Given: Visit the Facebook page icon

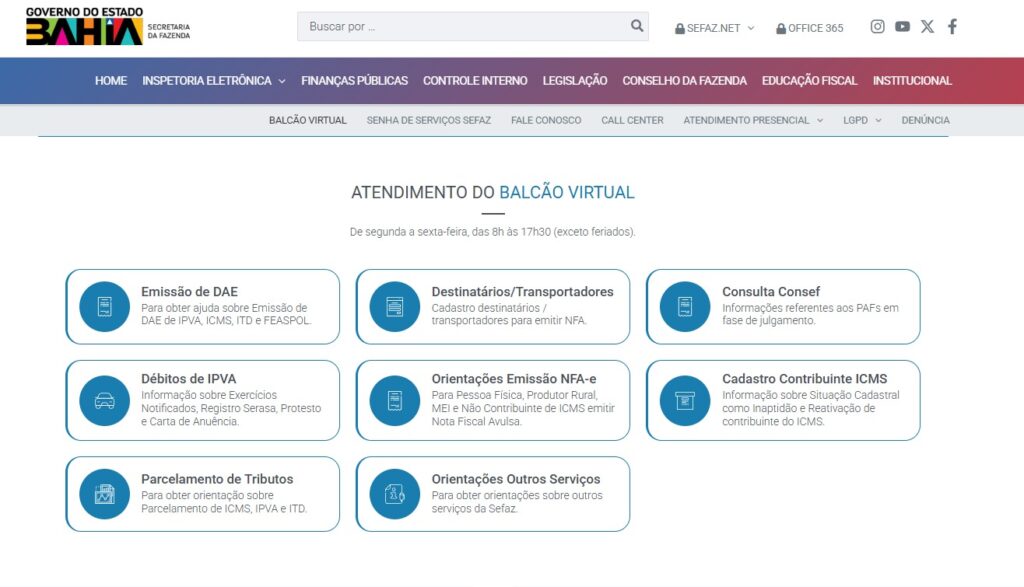Looking at the screenshot, I should coord(951,27).
